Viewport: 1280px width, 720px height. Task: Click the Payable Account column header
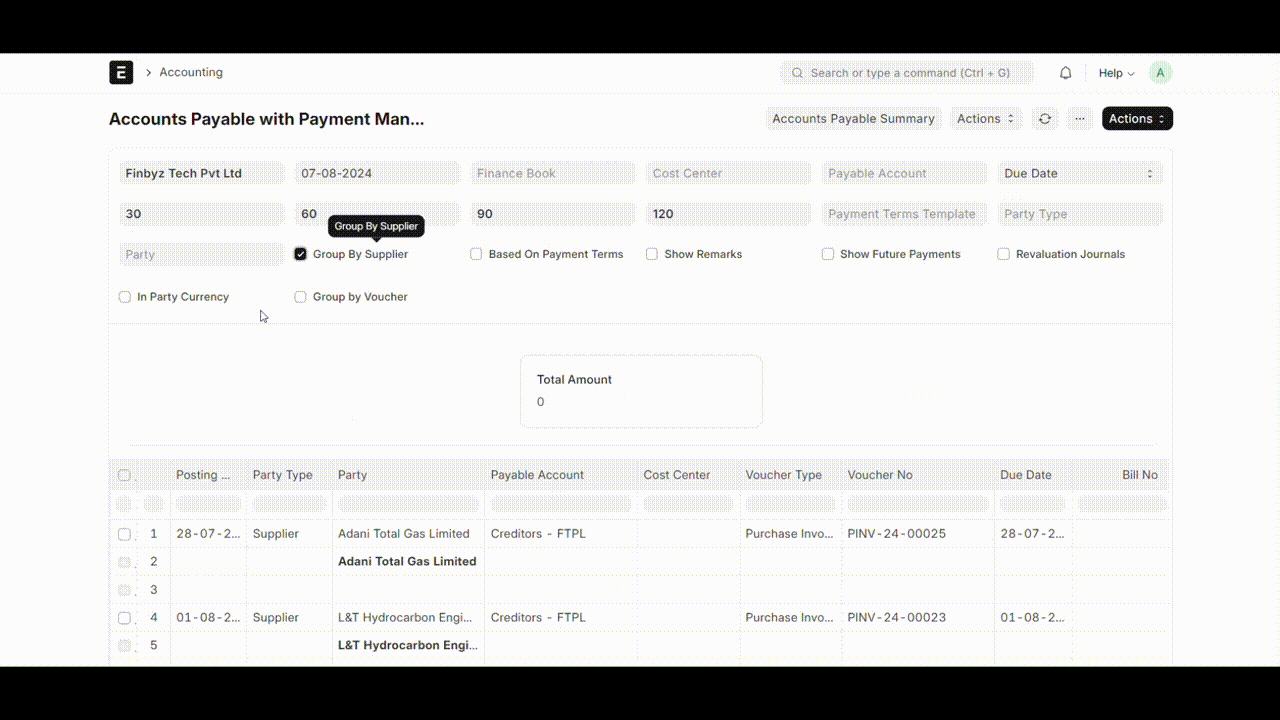(561, 475)
